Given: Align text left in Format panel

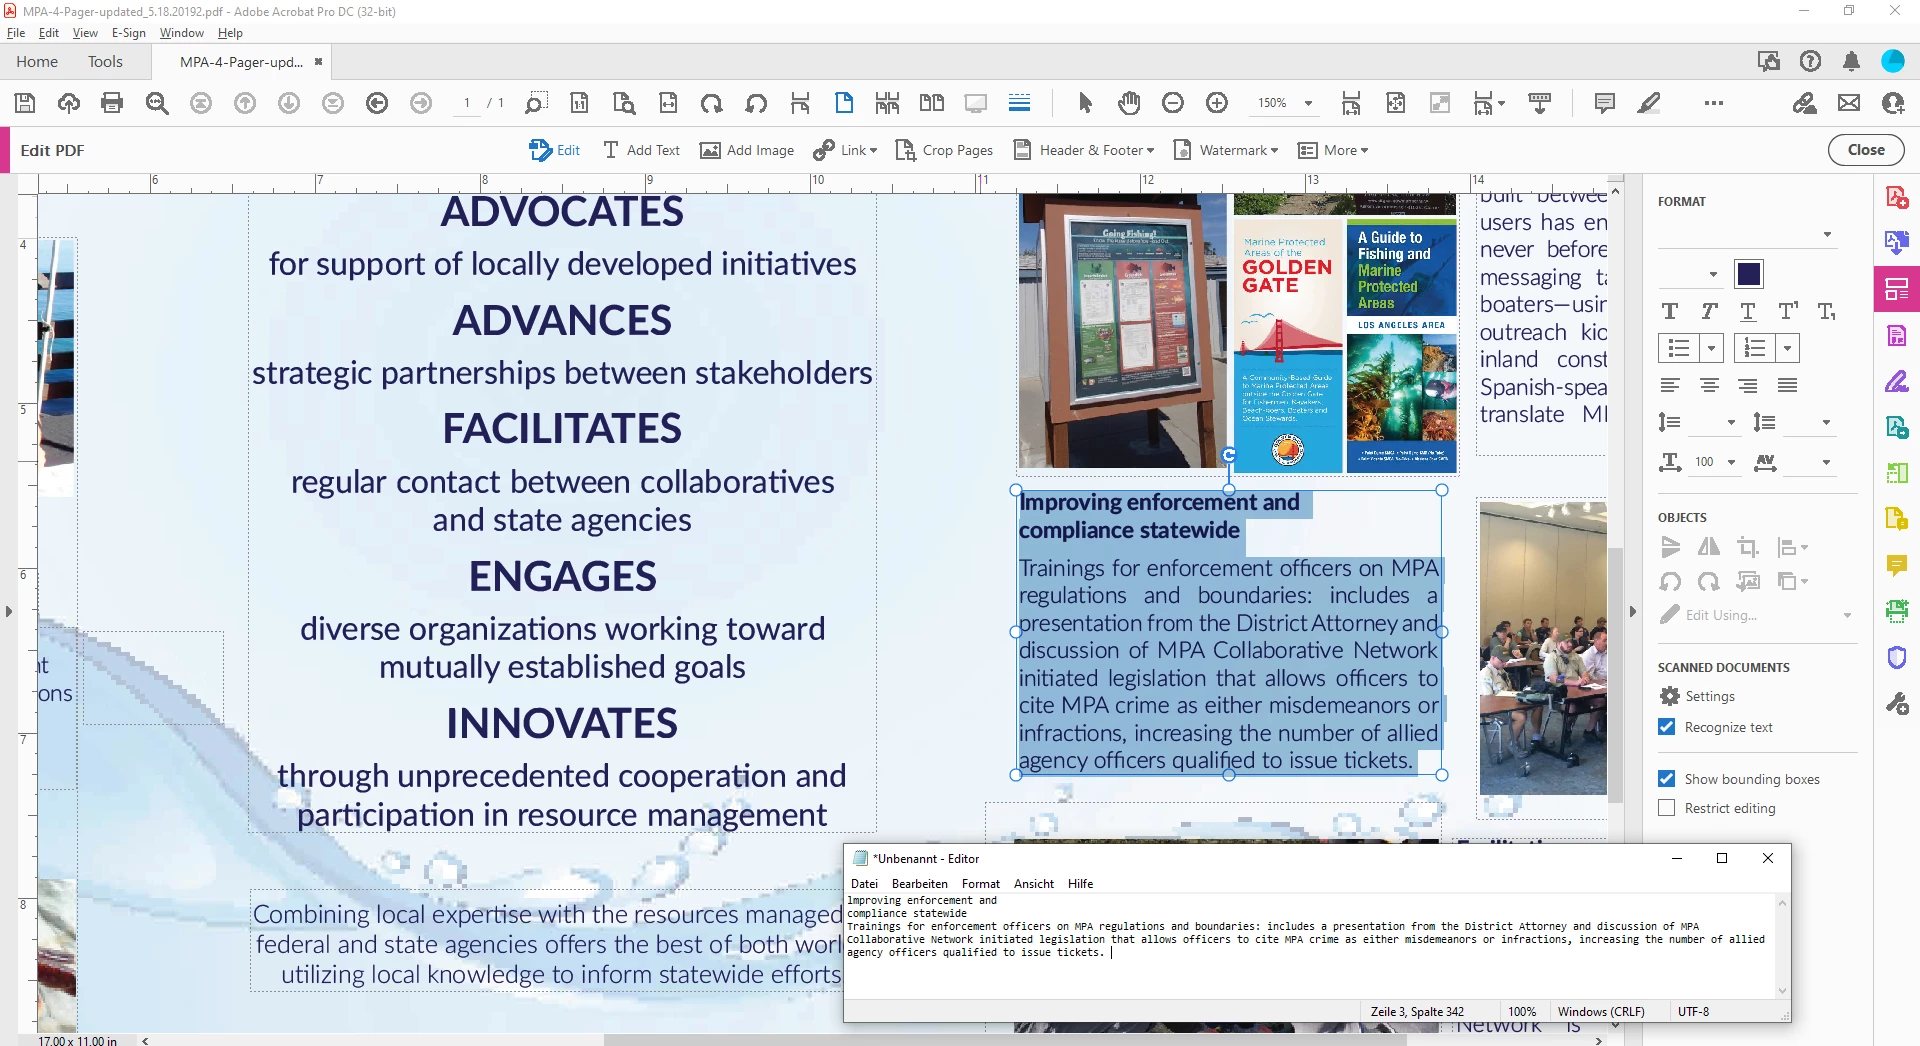Looking at the screenshot, I should pos(1670,385).
